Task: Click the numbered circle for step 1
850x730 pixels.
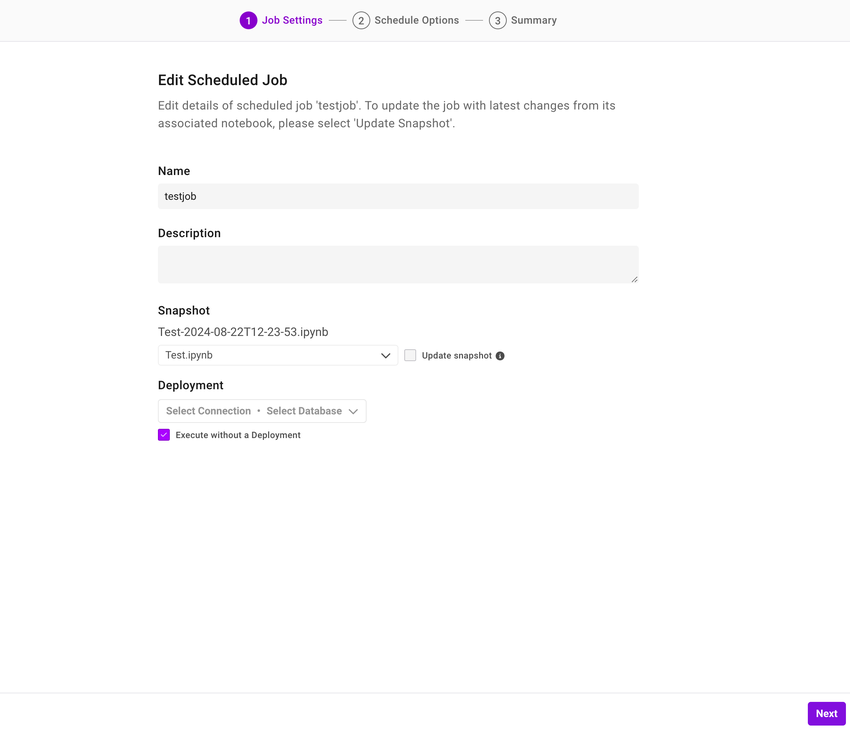Action: click(247, 20)
